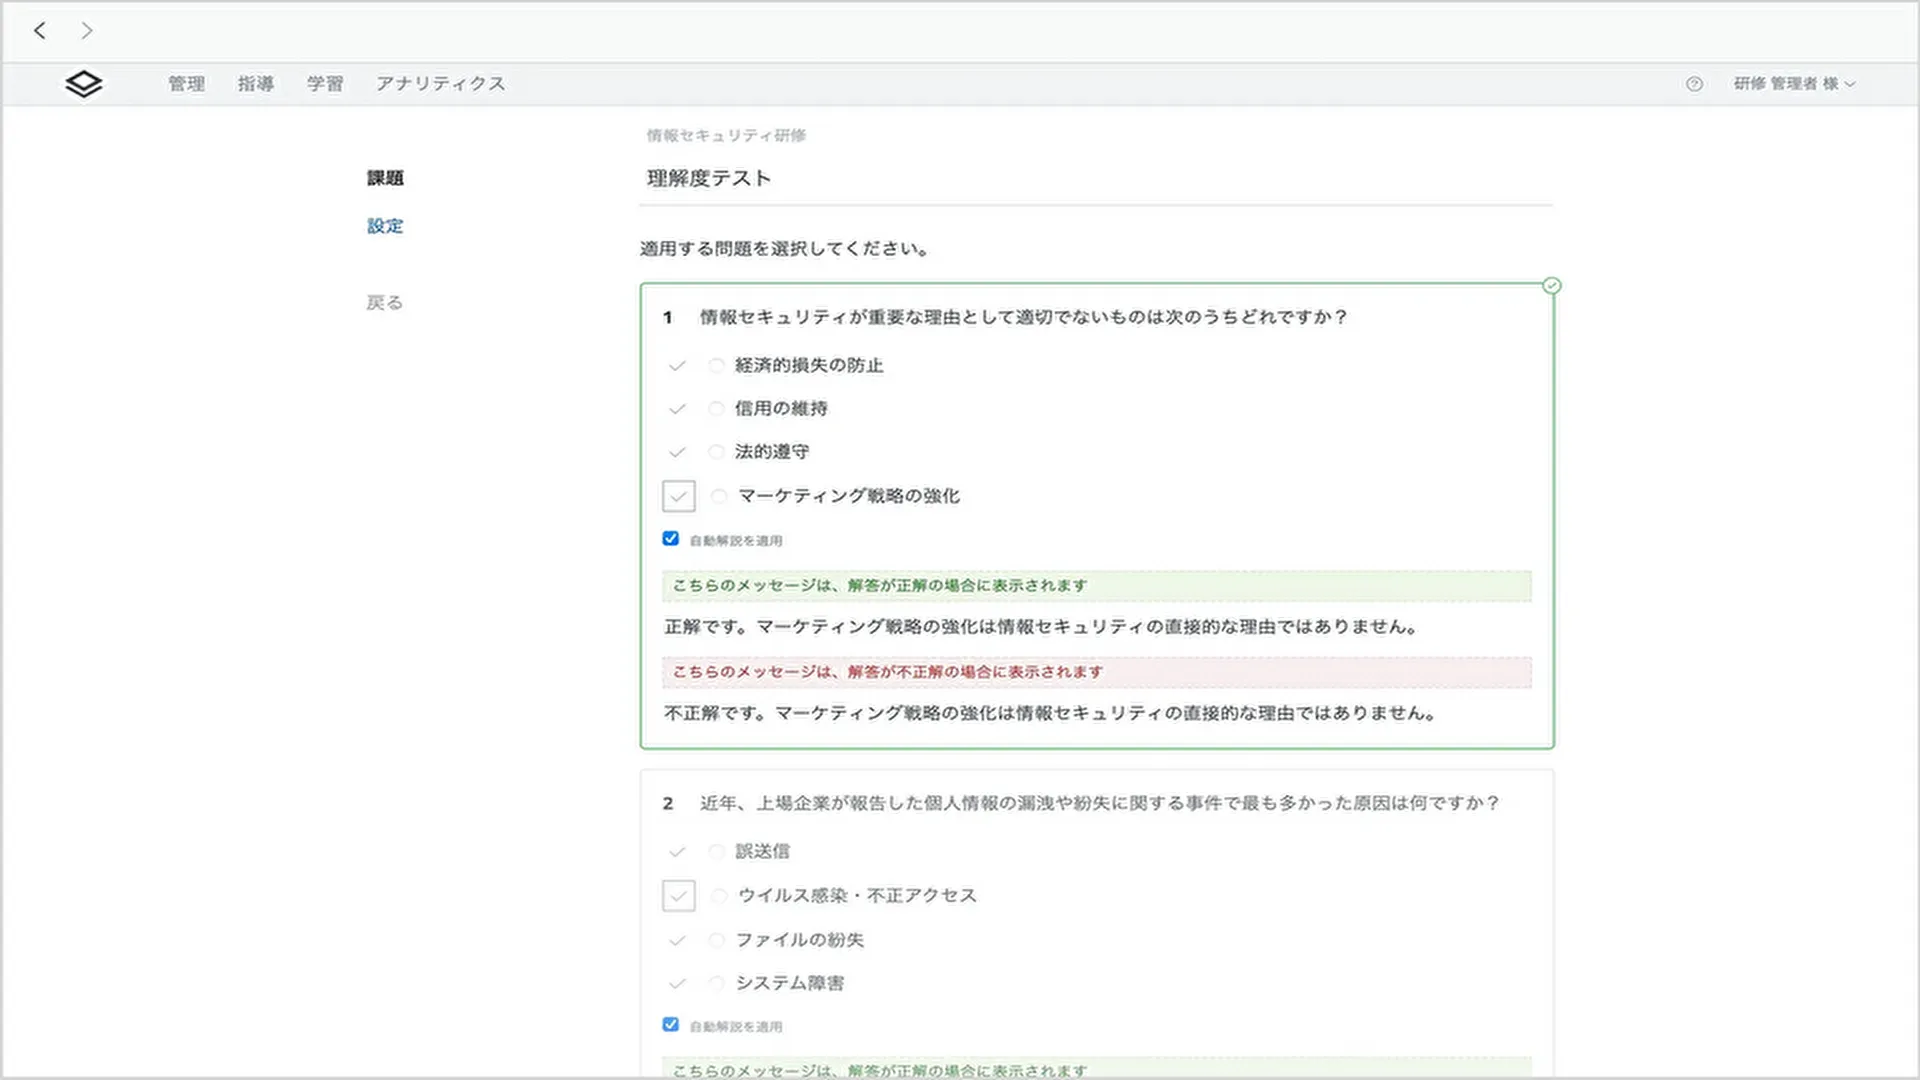Screen dimensions: 1920x1080
Task: Expand the 研修 管理者 様 user dropdown
Action: click(x=1794, y=84)
